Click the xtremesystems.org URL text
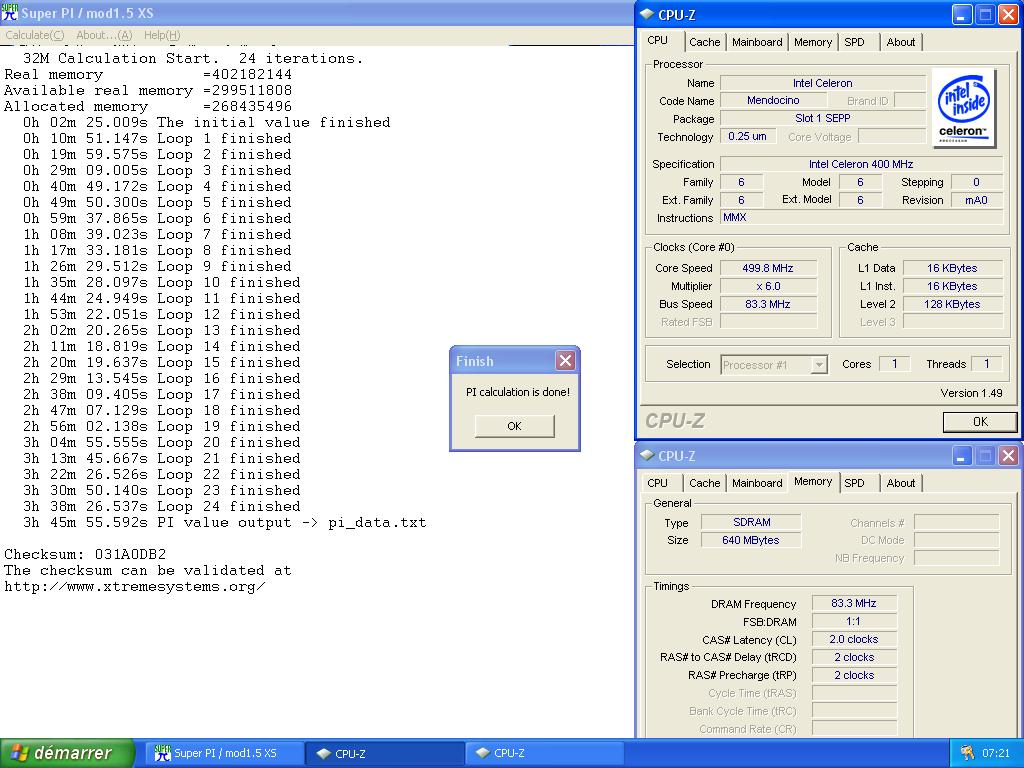 (x=135, y=586)
